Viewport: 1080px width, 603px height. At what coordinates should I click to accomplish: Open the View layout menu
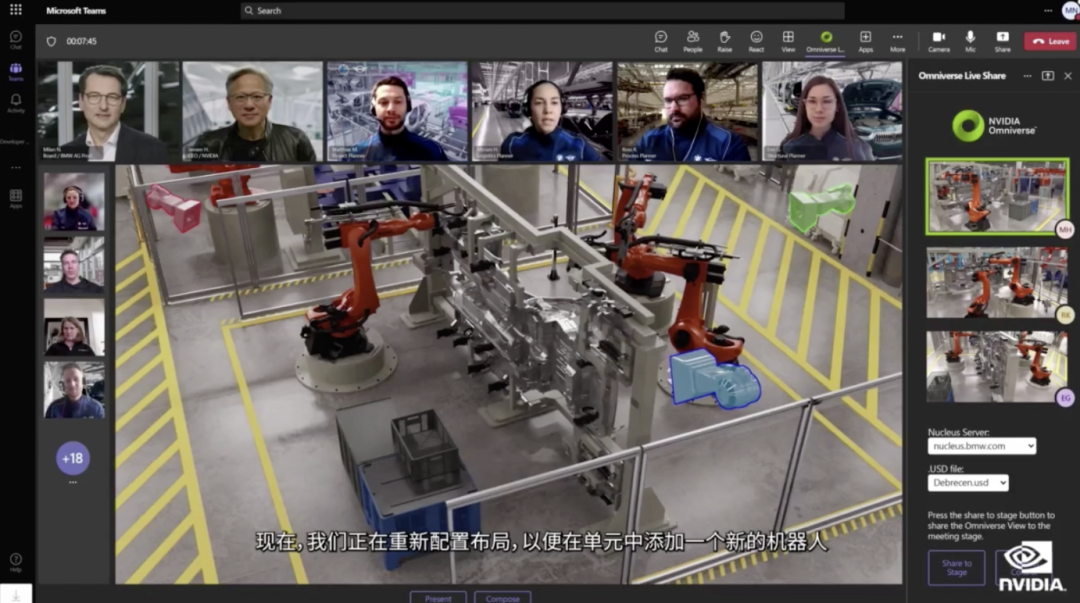[788, 40]
